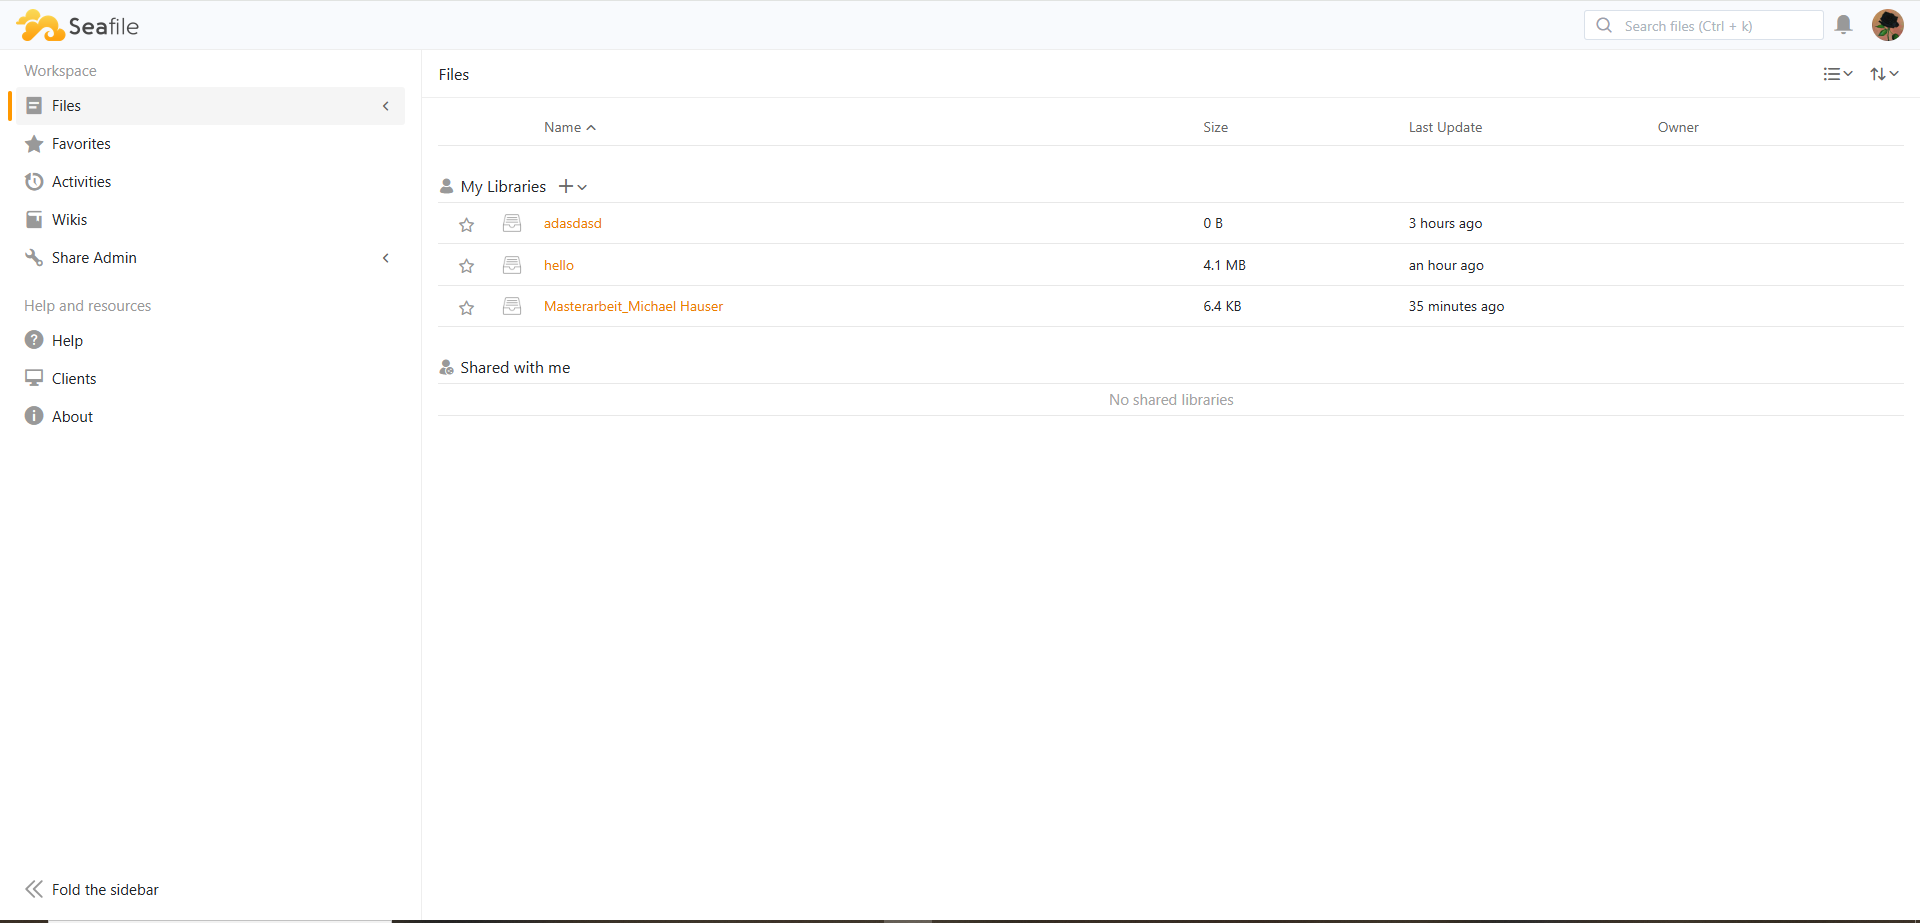
Task: Click the adasdasd library icon
Action: coord(512,224)
